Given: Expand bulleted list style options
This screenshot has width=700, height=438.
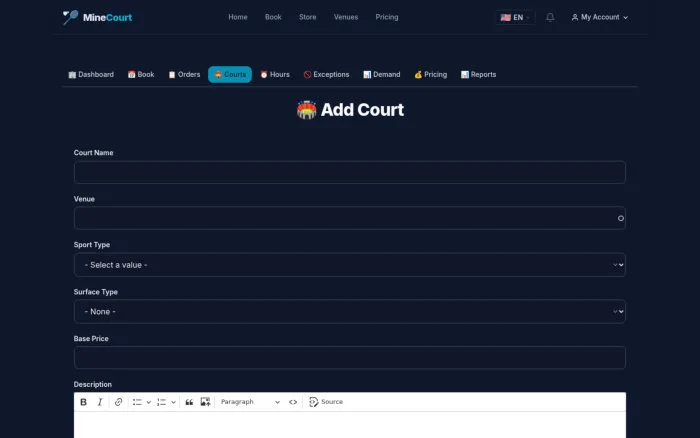Looking at the screenshot, I should (x=149, y=402).
